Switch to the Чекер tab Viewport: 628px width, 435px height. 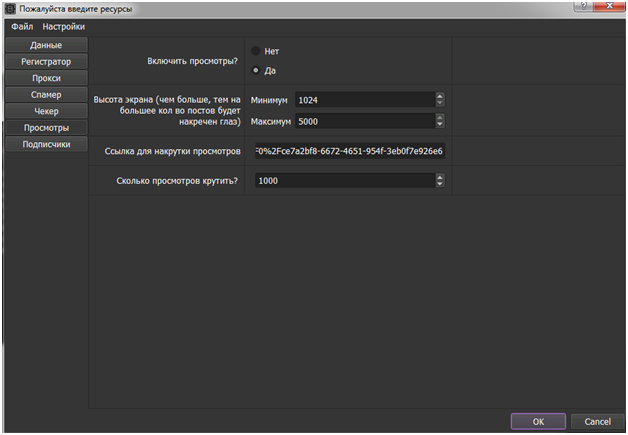(x=45, y=111)
